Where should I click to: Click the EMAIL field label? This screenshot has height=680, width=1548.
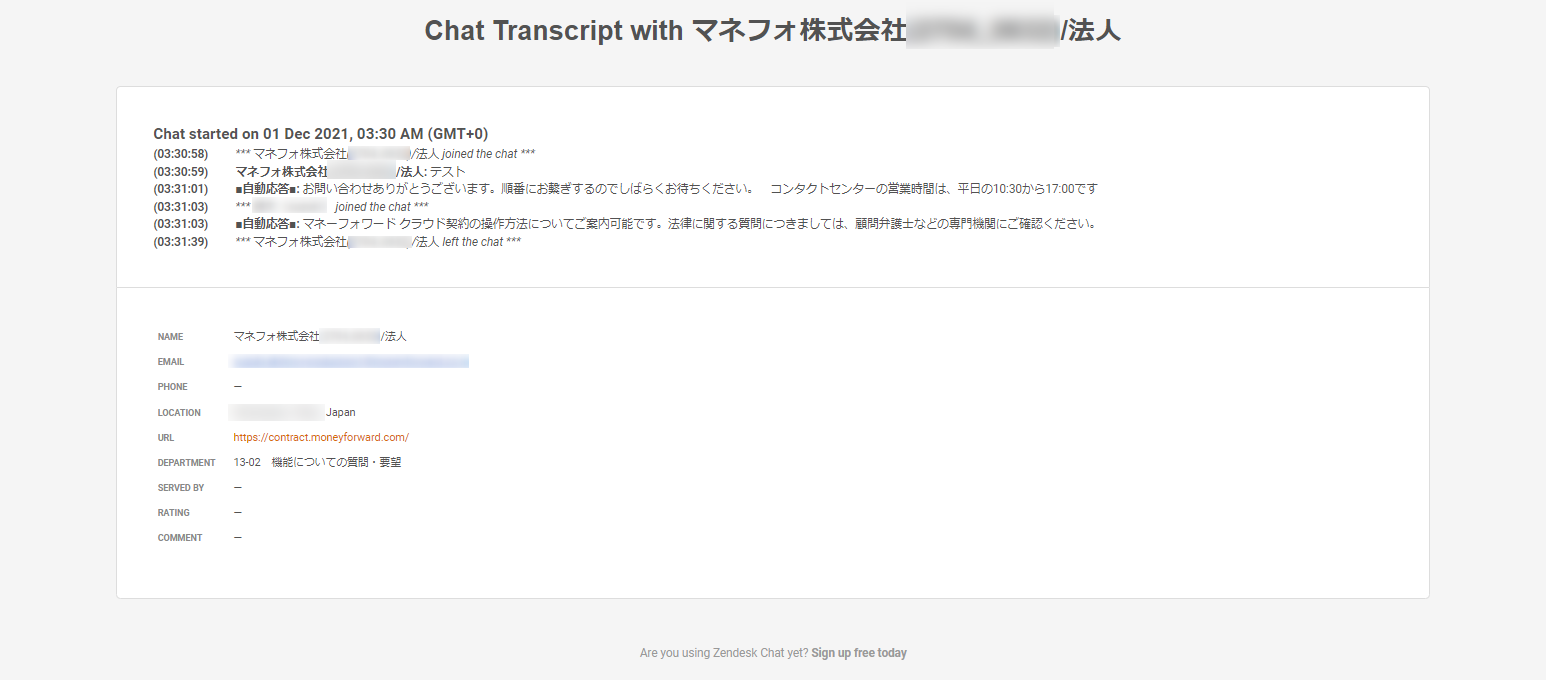(x=171, y=362)
